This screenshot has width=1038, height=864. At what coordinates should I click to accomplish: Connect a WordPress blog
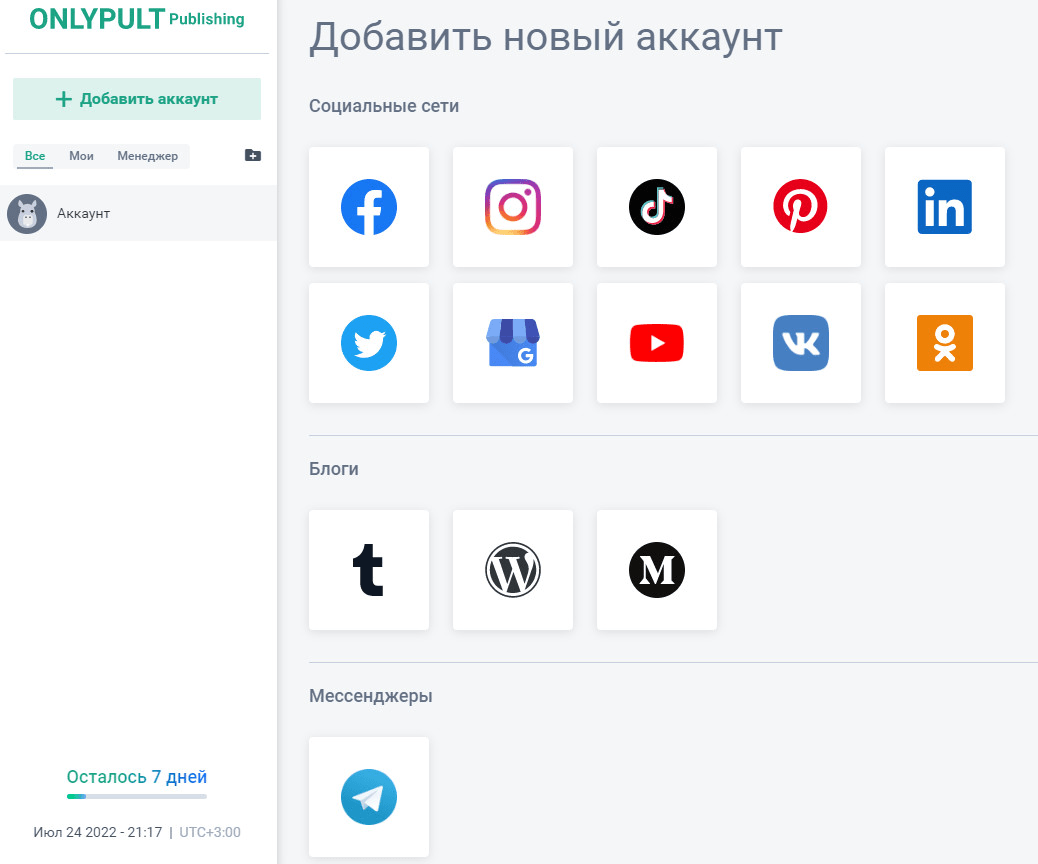[x=512, y=569]
